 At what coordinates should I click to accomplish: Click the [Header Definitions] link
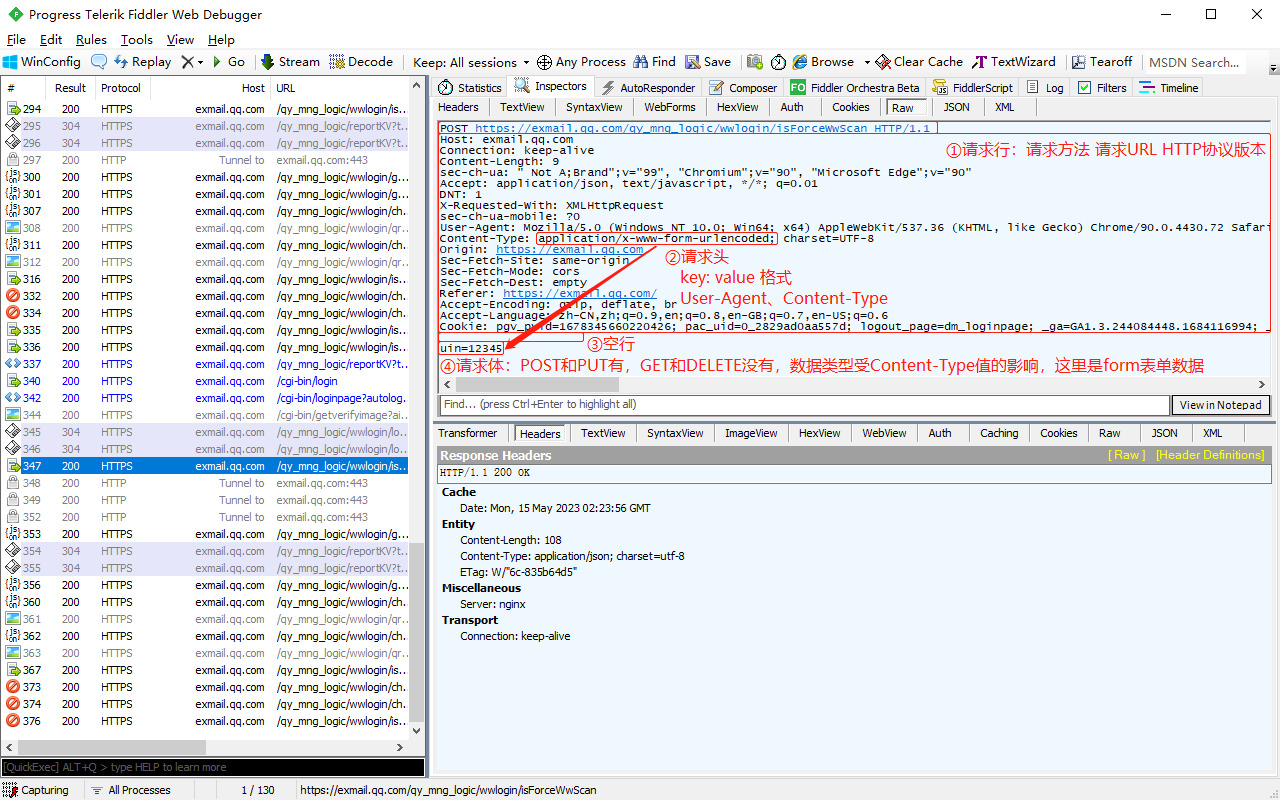[1210, 455]
